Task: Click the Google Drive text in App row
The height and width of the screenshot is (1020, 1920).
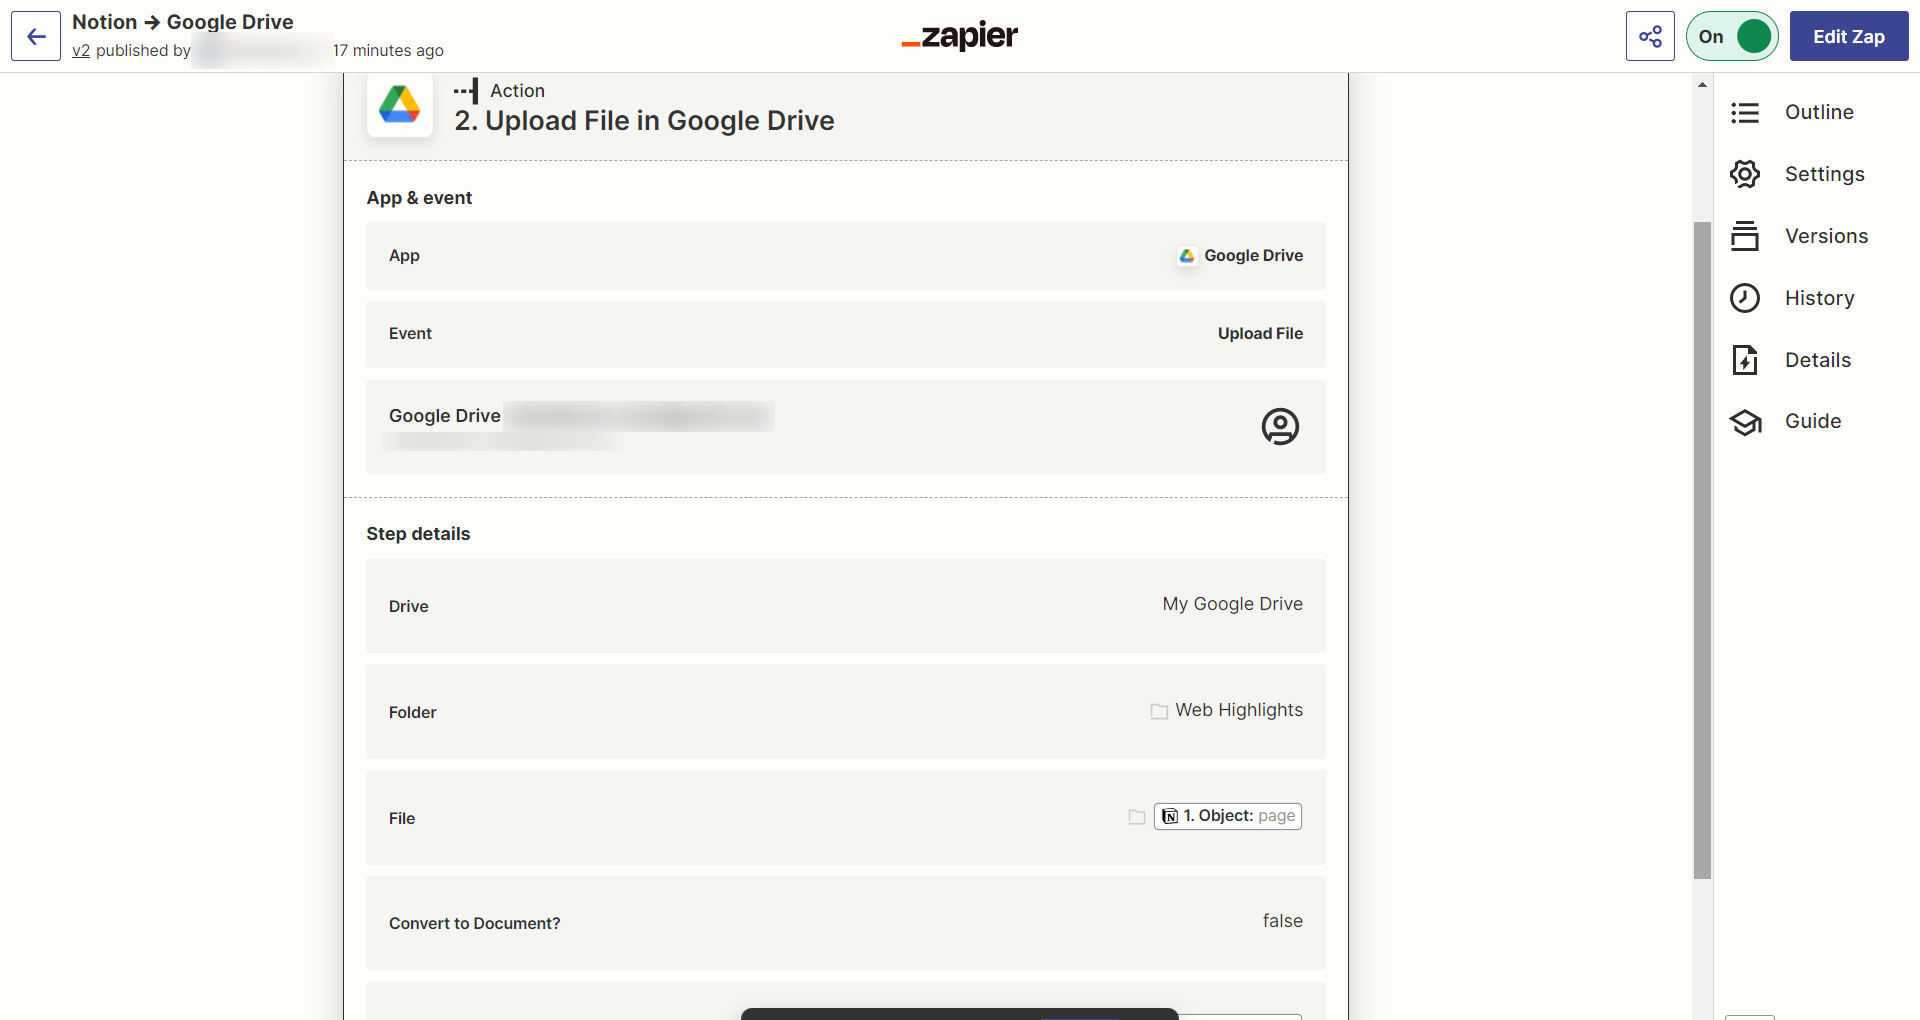Action: click(x=1253, y=256)
